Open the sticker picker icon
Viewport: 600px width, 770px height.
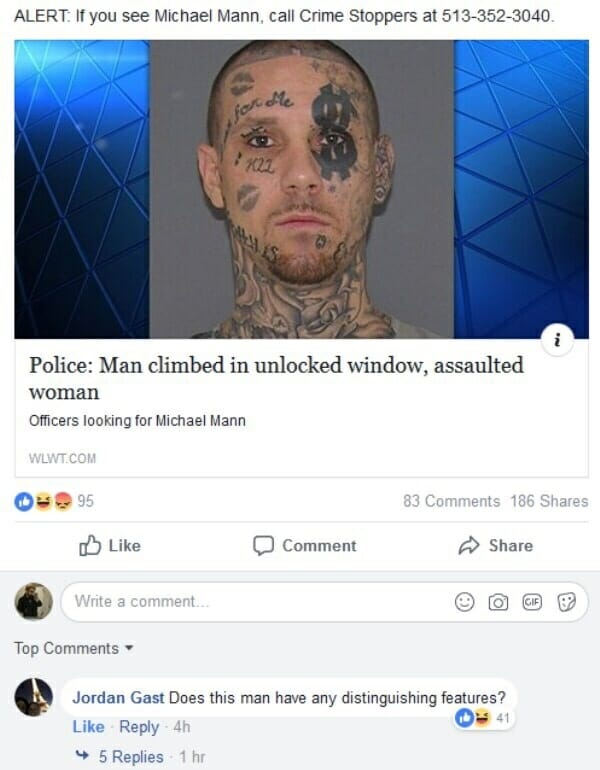tap(566, 602)
